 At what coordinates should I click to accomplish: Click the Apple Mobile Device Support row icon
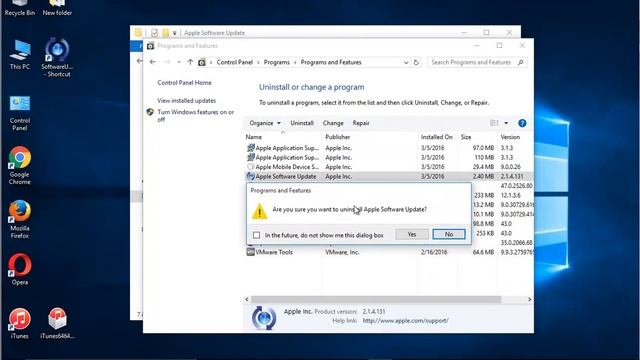click(251, 167)
